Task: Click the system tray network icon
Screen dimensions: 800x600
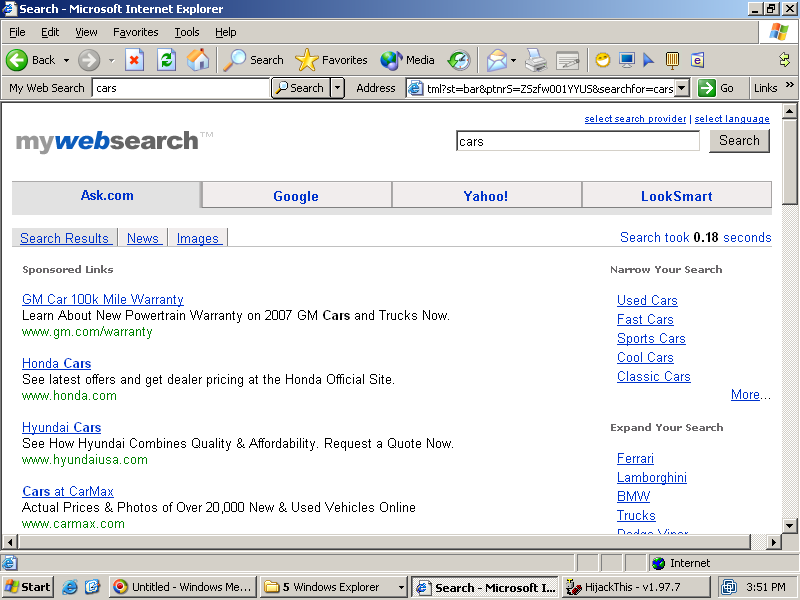Action: [729, 587]
